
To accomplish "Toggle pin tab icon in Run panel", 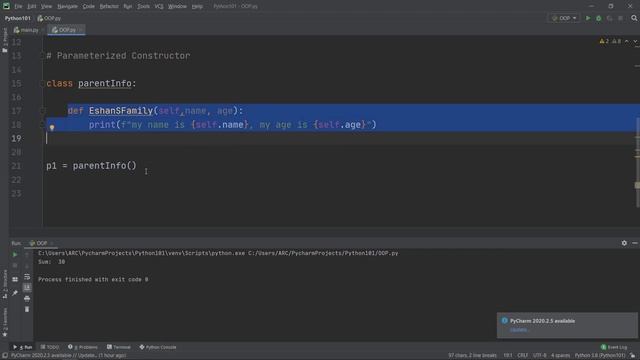I will (15, 293).
